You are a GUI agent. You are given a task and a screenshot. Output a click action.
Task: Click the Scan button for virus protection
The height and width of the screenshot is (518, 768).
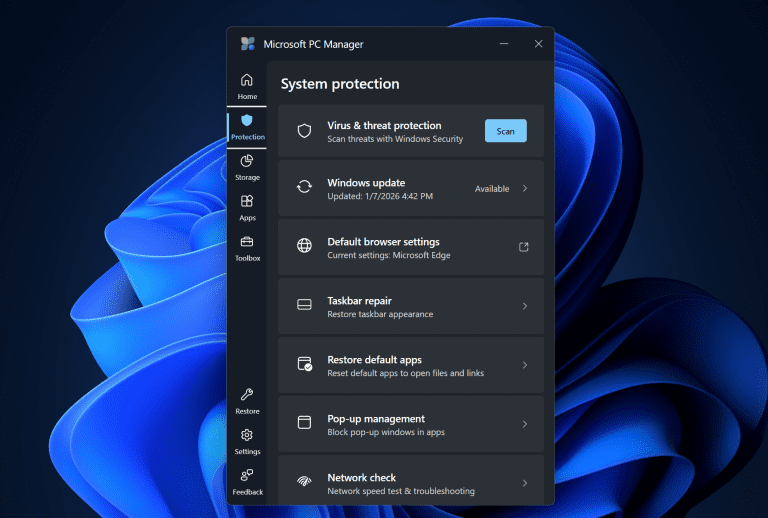[x=505, y=131]
